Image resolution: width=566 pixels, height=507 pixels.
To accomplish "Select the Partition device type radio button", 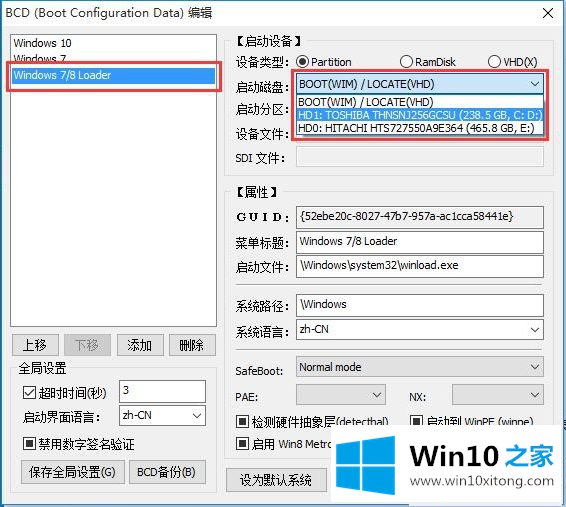I will [x=302, y=62].
